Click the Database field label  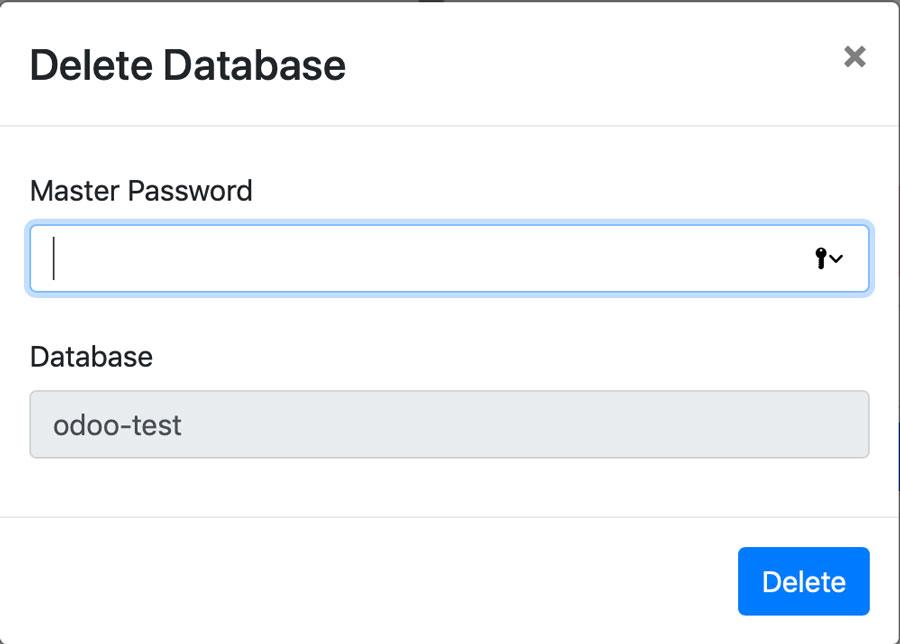click(x=91, y=356)
